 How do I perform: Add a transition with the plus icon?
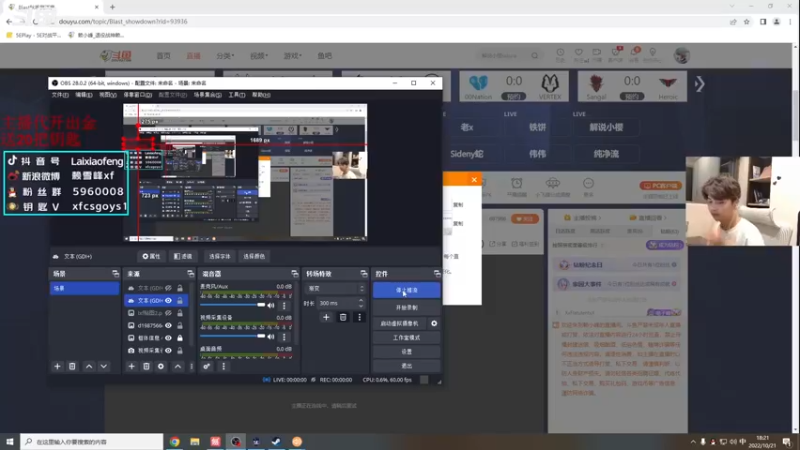point(326,317)
